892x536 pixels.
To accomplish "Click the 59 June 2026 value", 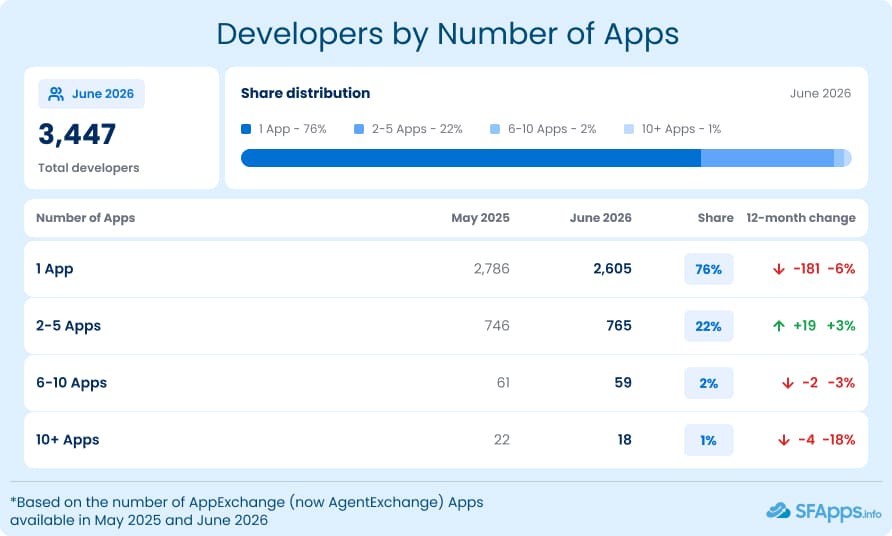I will coord(623,382).
